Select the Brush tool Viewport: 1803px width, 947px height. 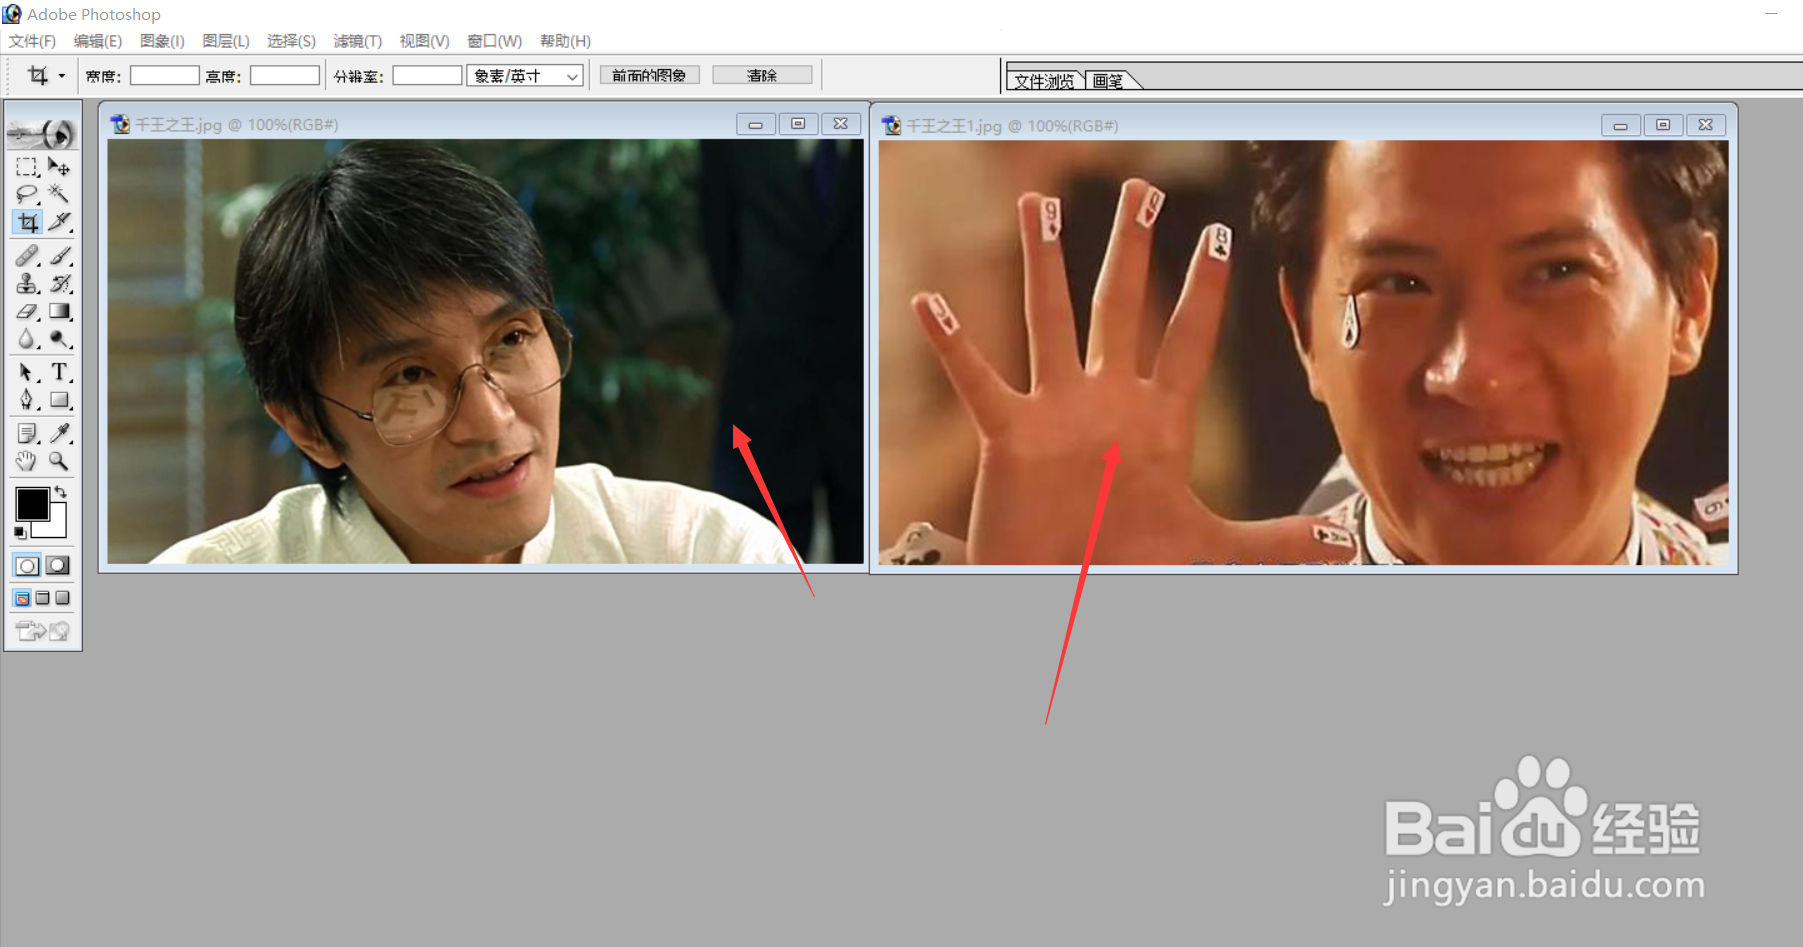[59, 256]
